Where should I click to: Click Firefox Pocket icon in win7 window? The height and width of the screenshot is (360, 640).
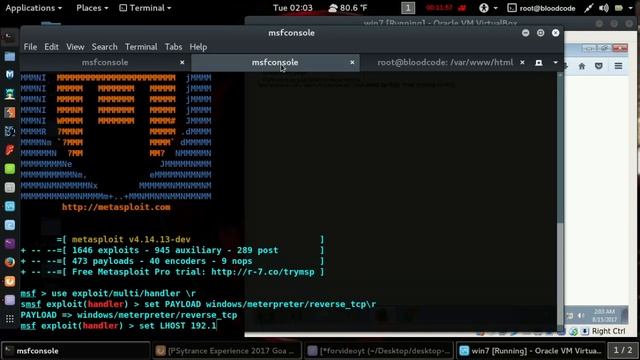pyautogui.click(x=599, y=66)
